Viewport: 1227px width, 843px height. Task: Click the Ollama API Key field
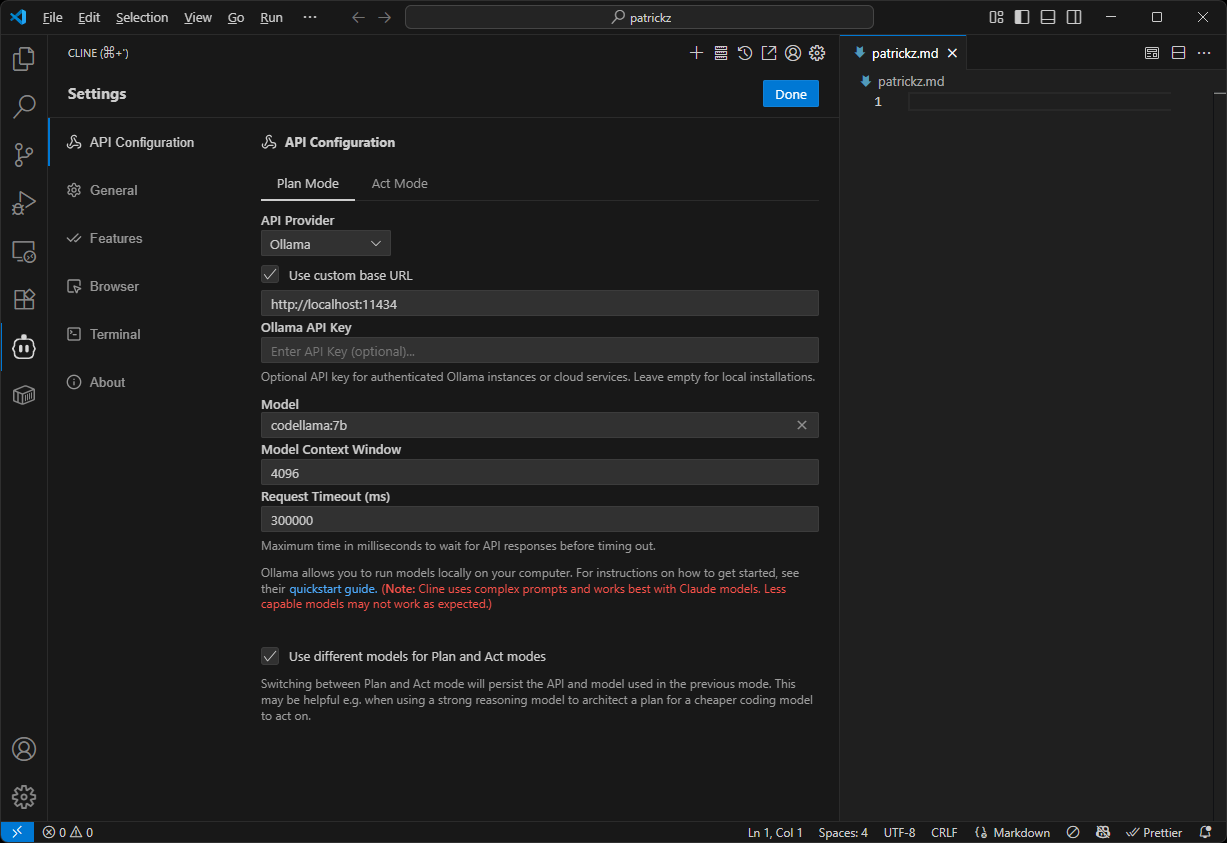540,350
